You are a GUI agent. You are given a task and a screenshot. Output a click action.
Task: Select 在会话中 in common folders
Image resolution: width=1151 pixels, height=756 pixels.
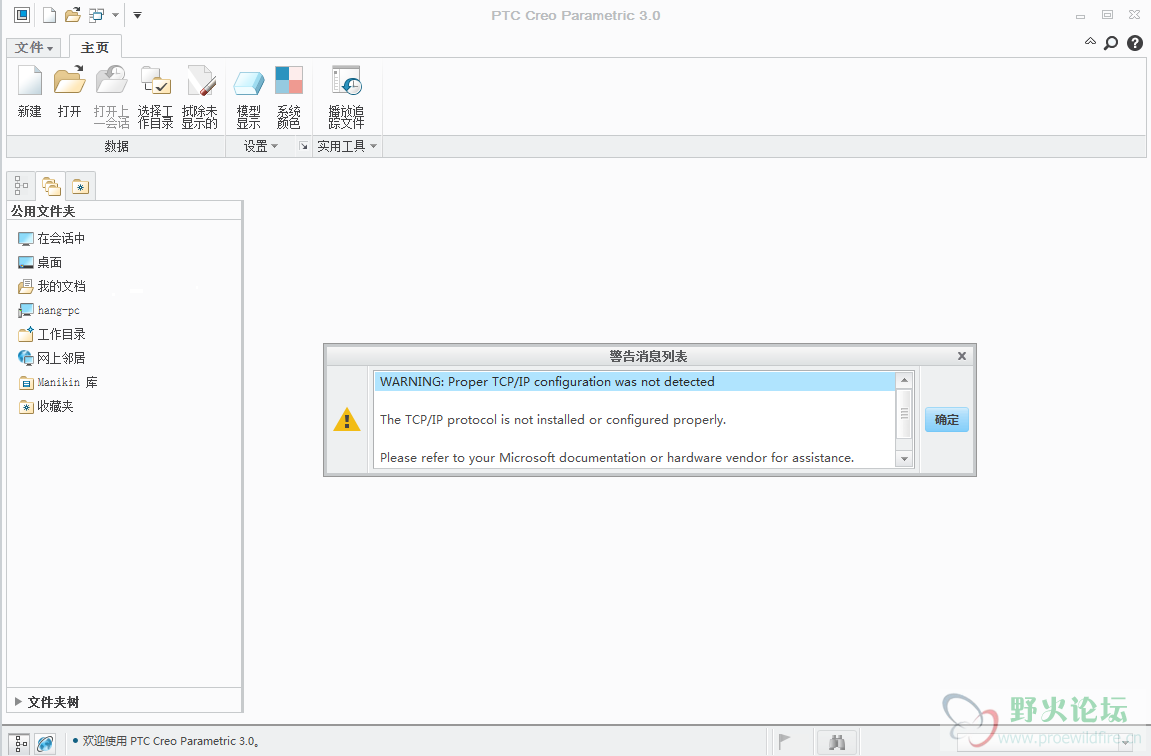coord(51,239)
